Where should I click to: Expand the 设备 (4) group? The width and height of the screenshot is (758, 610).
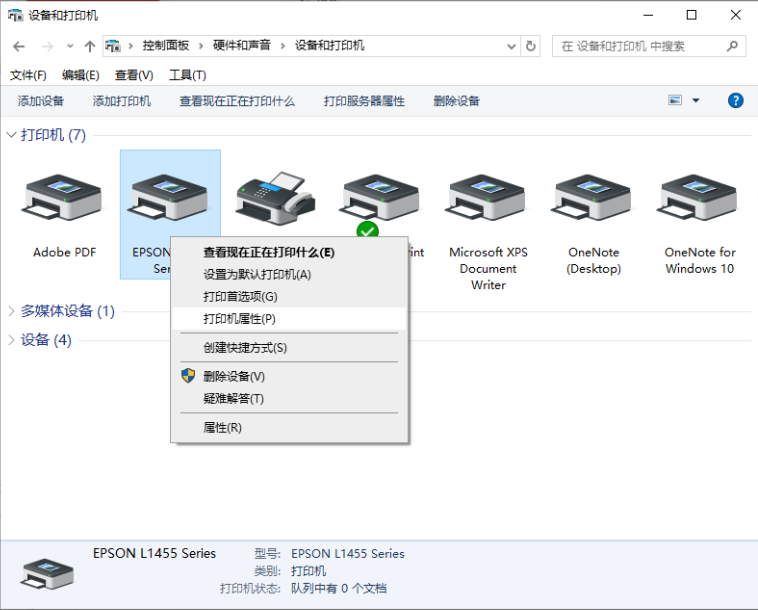coord(12,340)
